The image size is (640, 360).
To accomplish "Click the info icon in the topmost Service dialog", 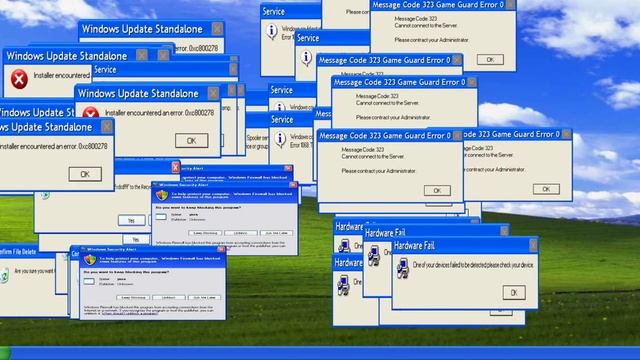I will point(272,31).
